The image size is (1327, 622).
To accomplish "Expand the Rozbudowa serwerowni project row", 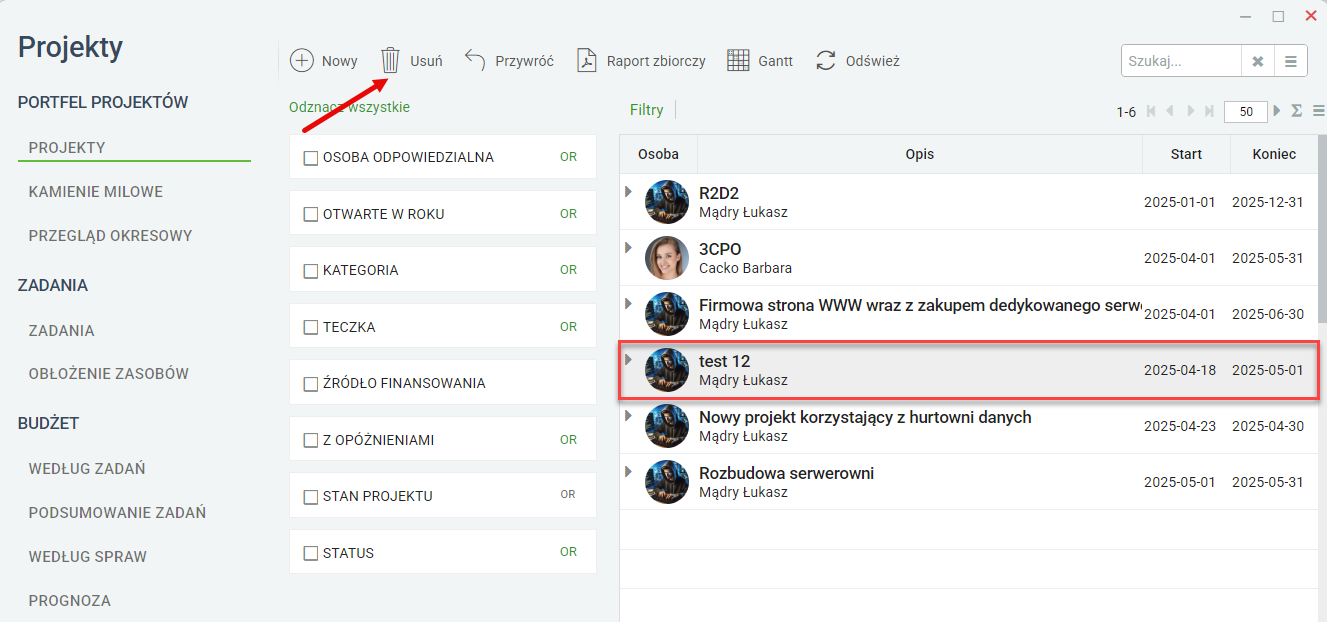I will coord(628,471).
